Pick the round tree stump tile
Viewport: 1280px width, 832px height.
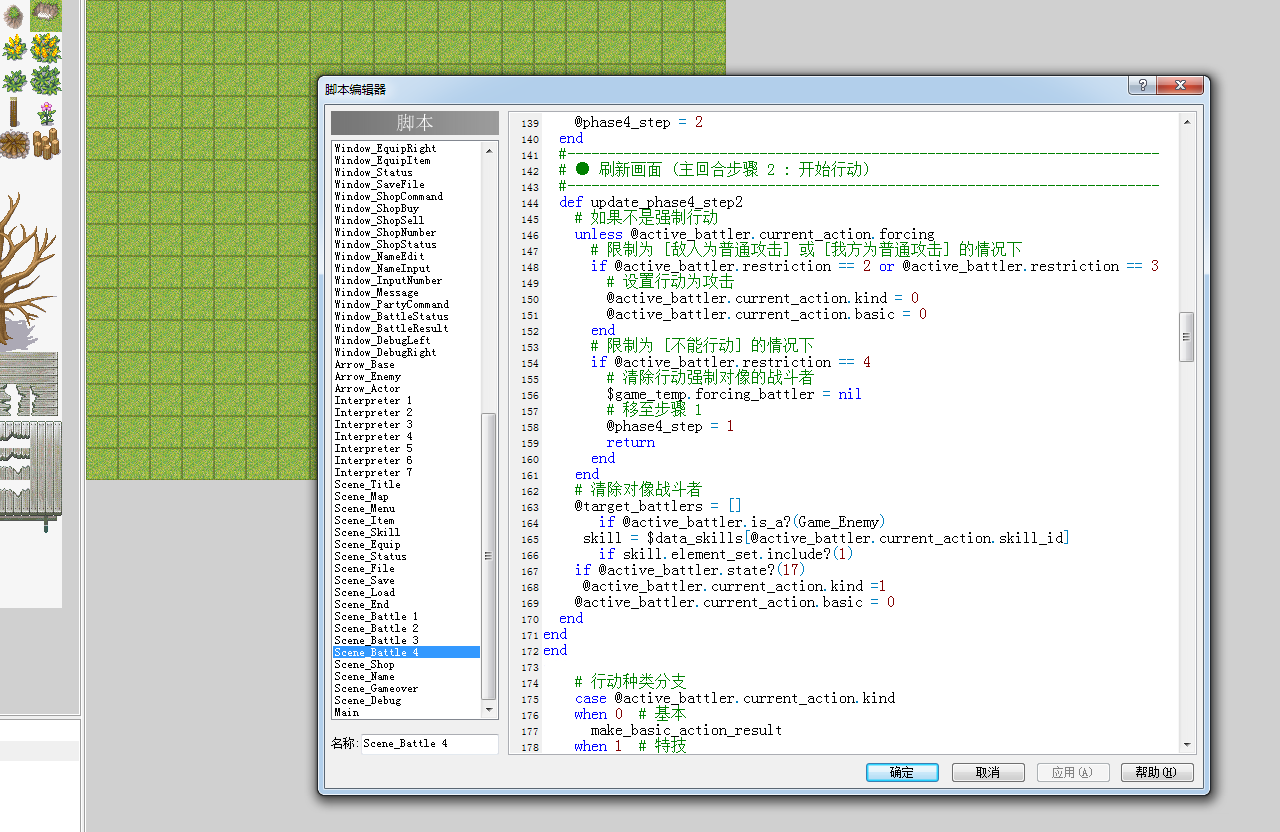pyautogui.click(x=14, y=145)
